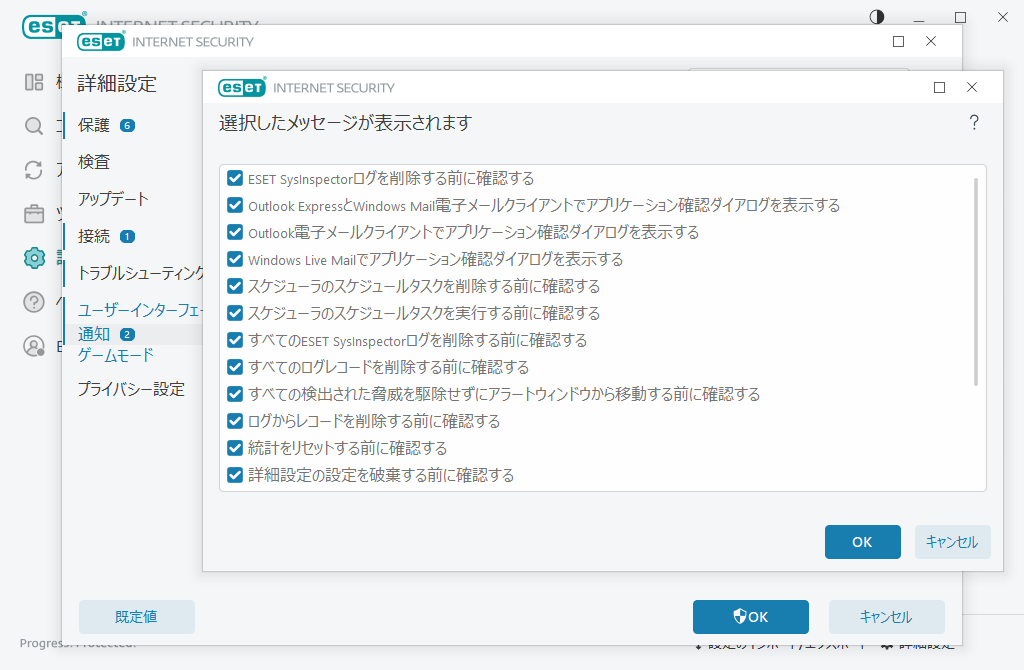Close the 詳細設定 window
This screenshot has width=1024, height=670.
click(x=931, y=42)
